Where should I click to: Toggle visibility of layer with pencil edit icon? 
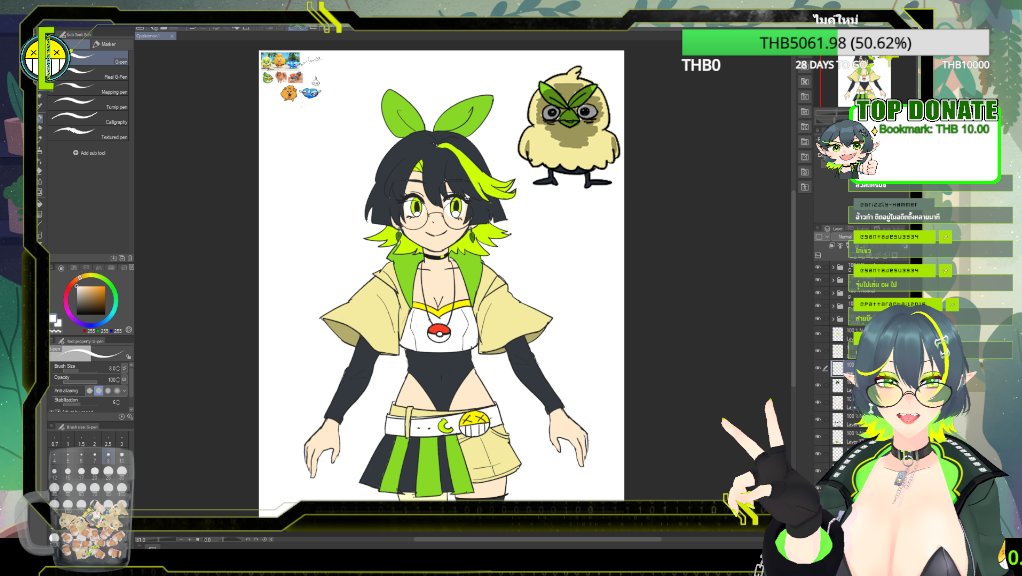click(x=819, y=368)
